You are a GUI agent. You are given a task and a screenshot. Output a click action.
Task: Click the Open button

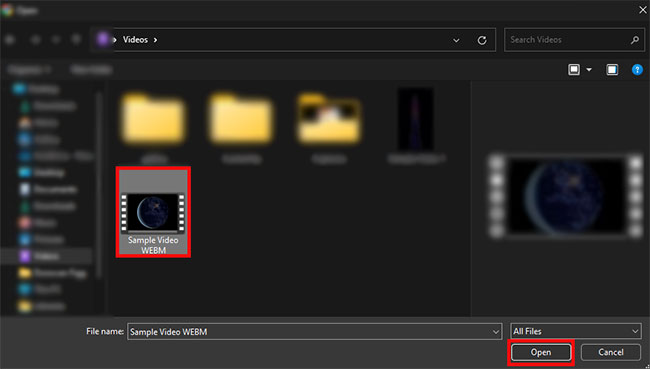pyautogui.click(x=541, y=352)
